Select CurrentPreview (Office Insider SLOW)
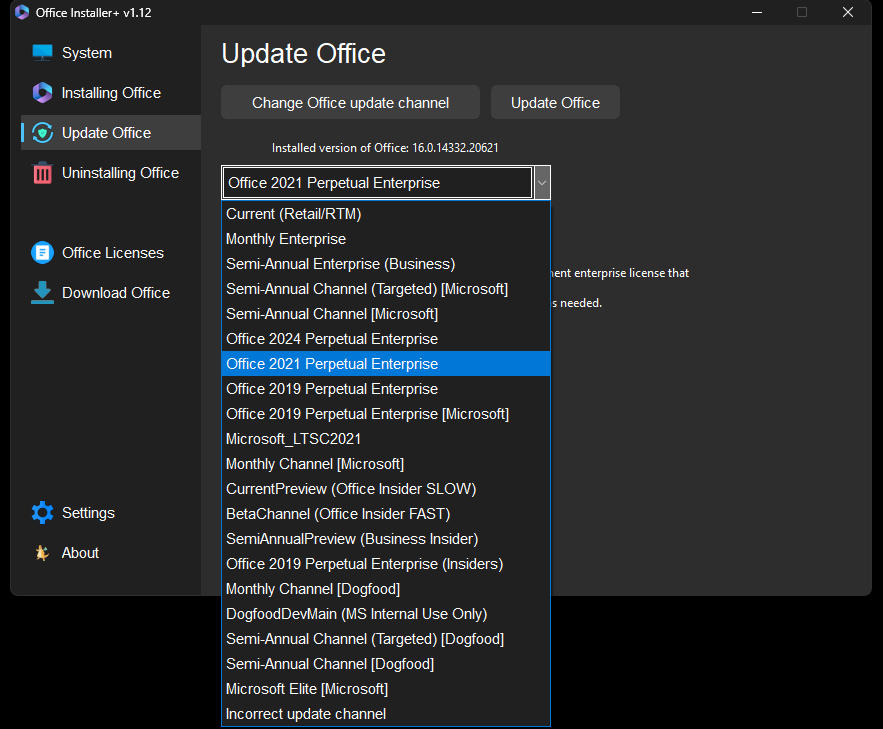Screen dimensions: 883x729 click(x=386, y=489)
